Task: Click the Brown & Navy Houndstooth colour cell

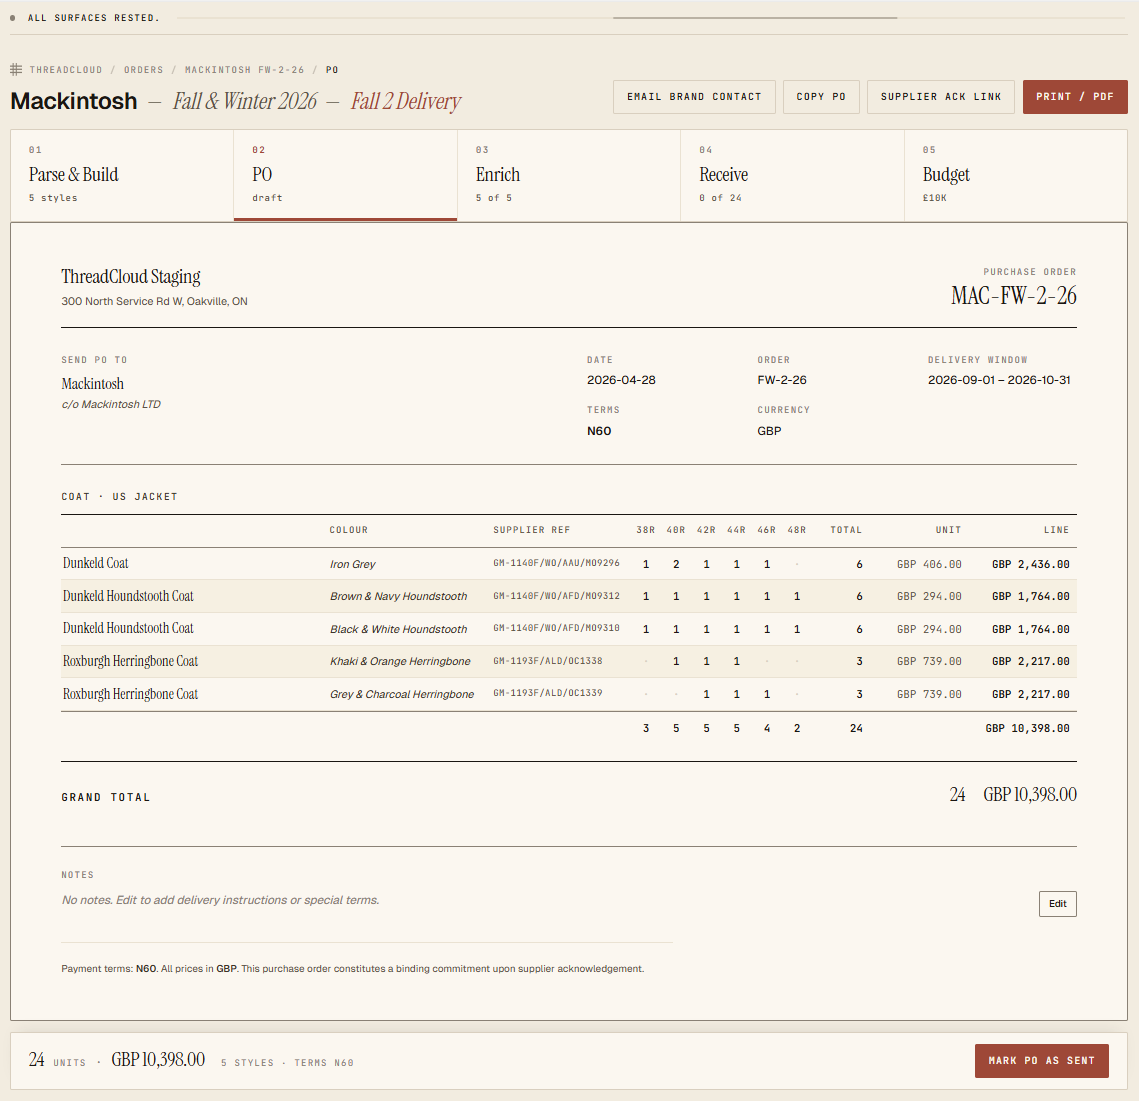Action: click(x=398, y=596)
